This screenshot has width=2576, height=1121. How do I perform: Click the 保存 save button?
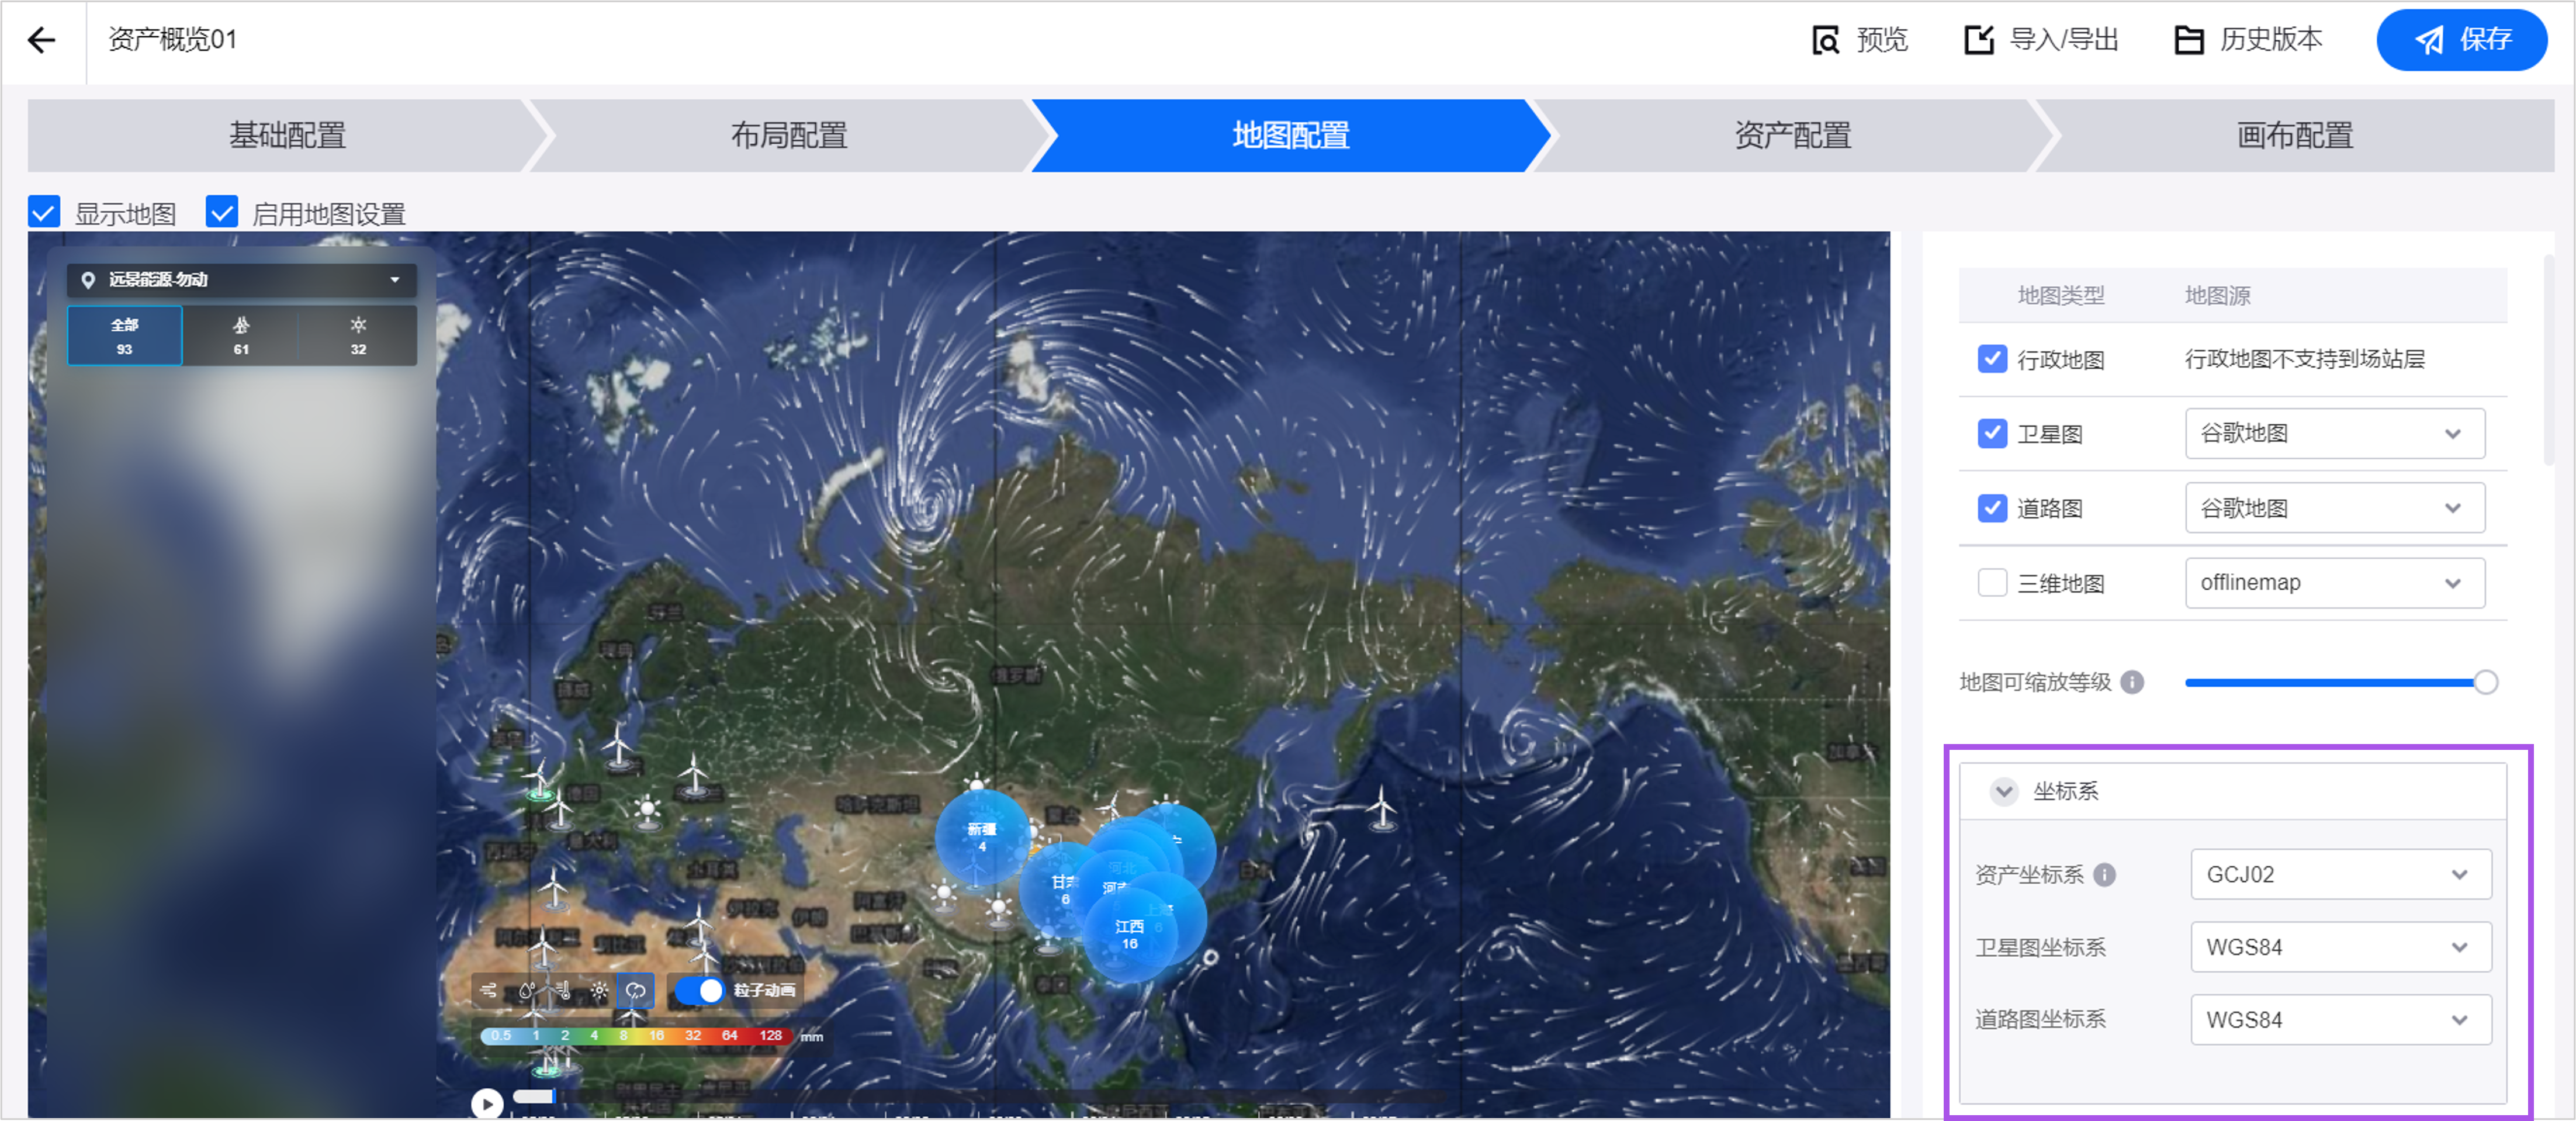[2461, 40]
